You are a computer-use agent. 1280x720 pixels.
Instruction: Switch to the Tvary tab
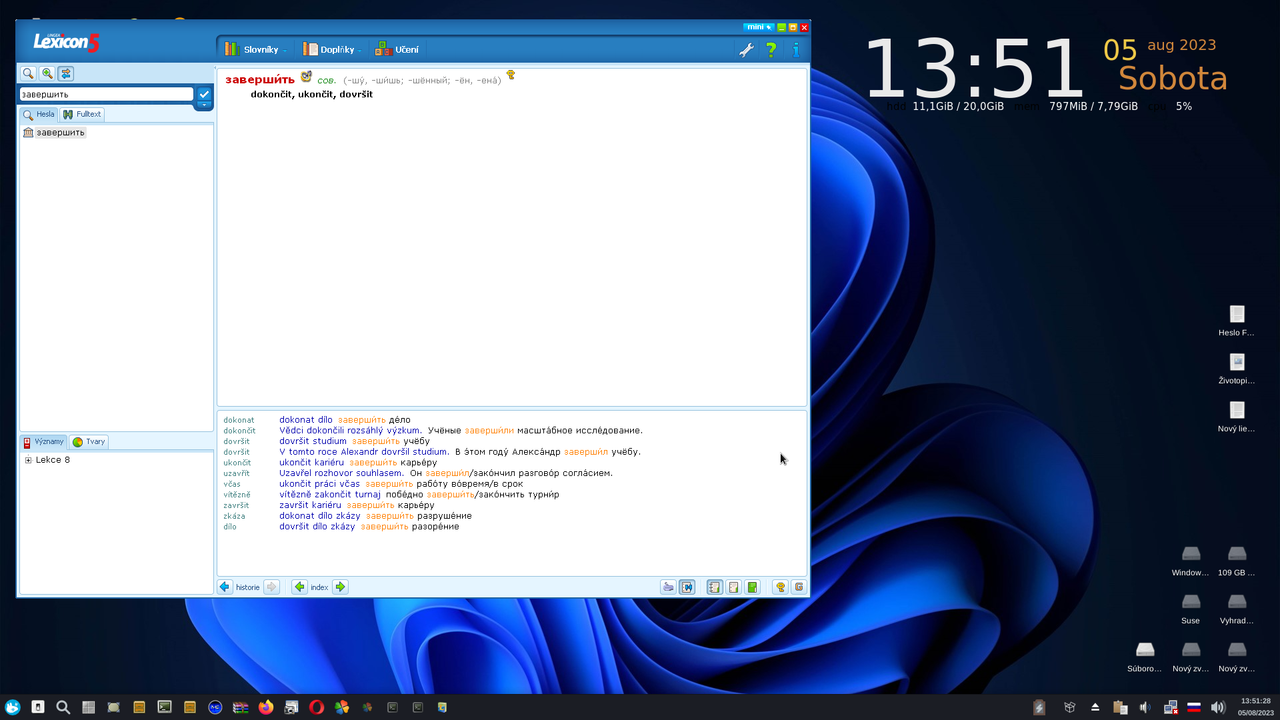[x=89, y=442]
